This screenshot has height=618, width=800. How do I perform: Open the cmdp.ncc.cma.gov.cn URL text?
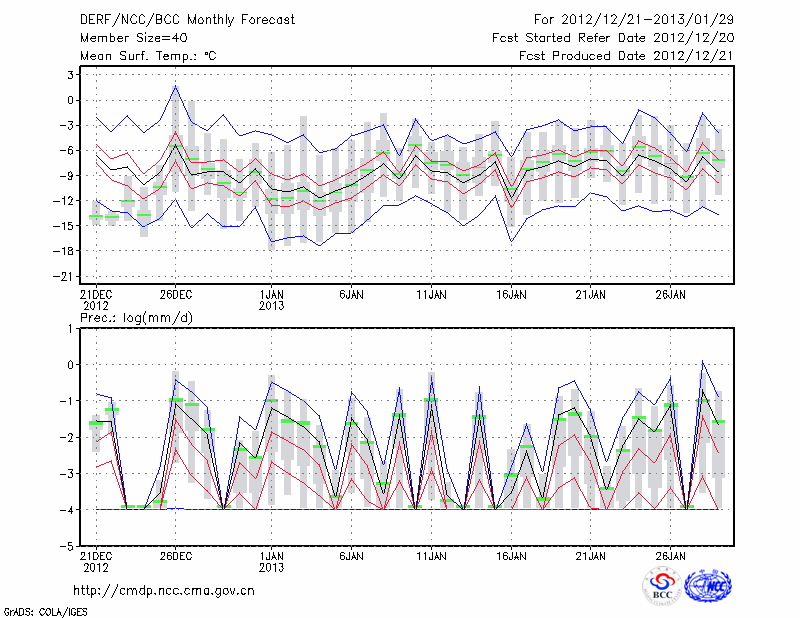[164, 590]
